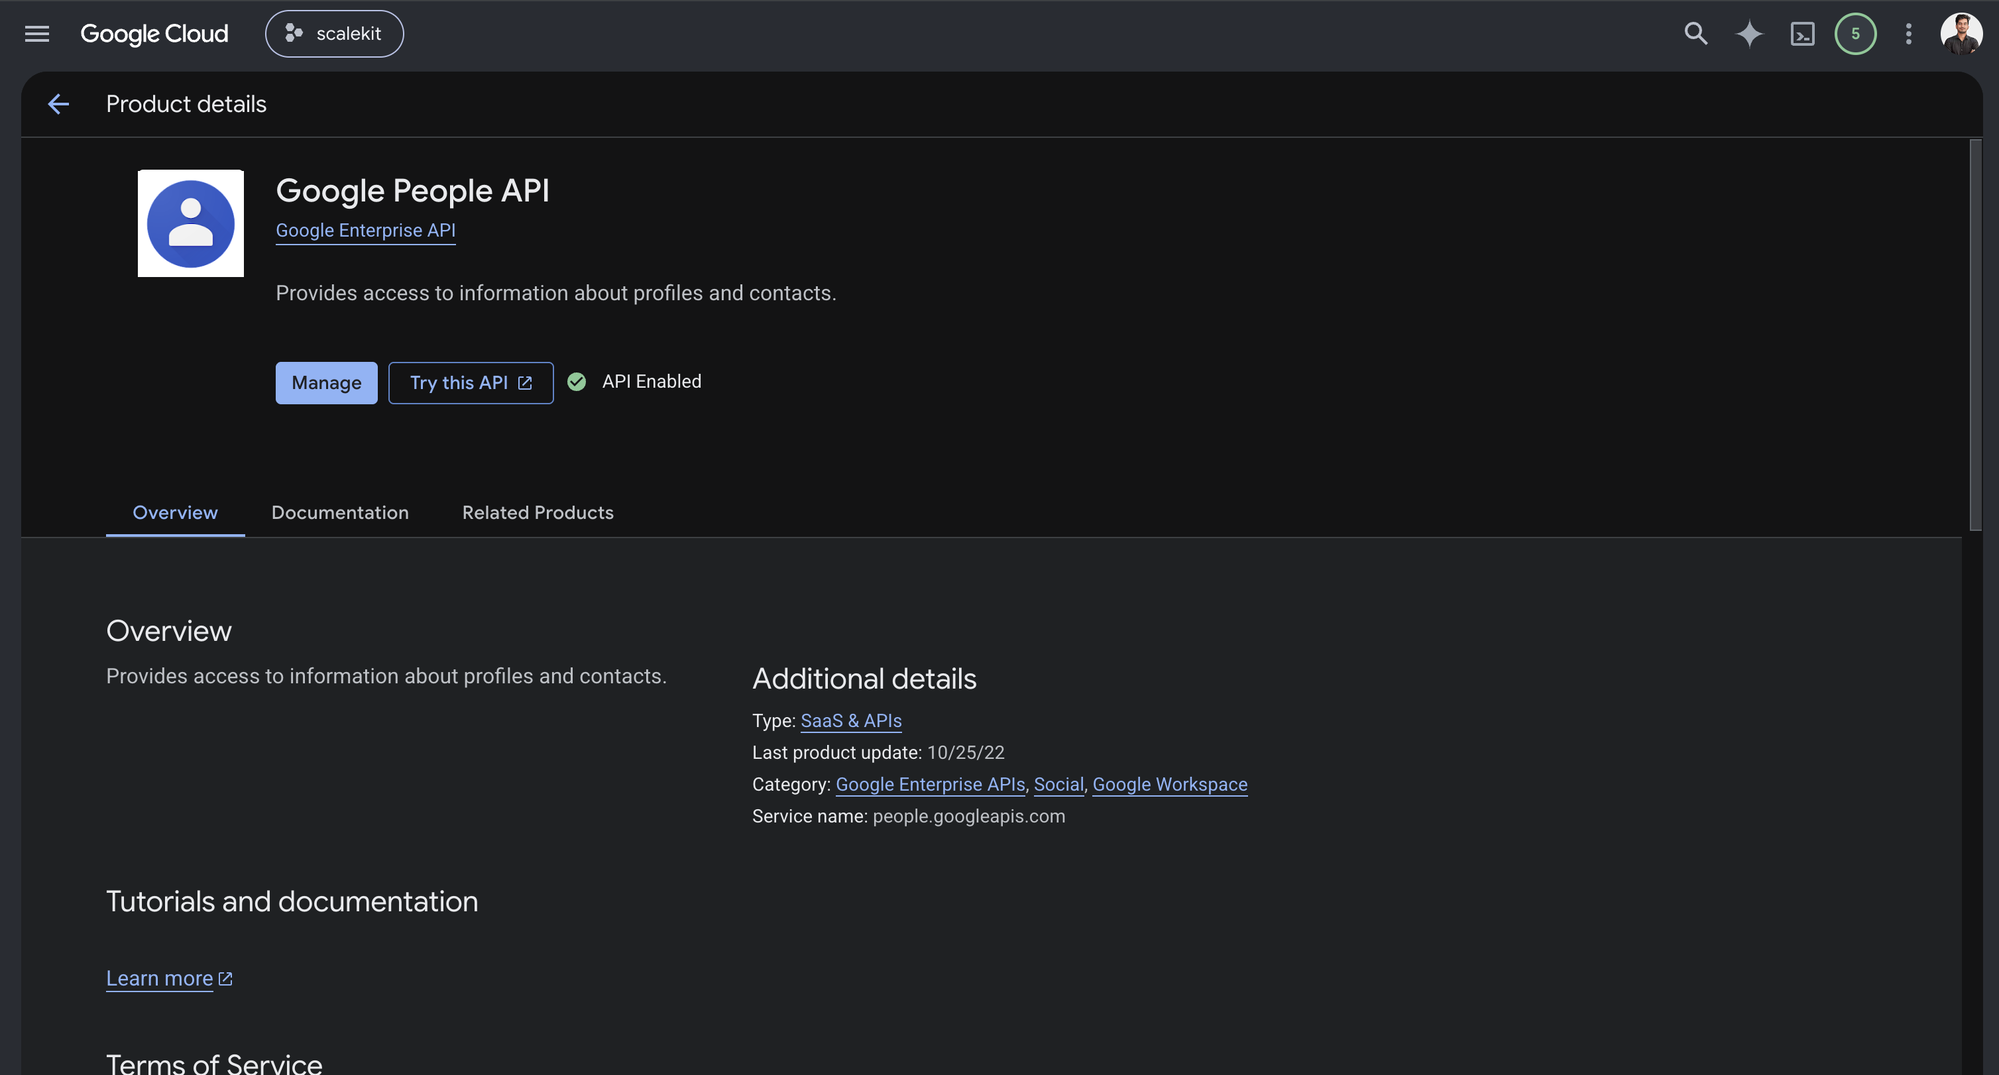Viewport: 1999px width, 1075px height.
Task: Go back using the left arrow
Action: click(x=59, y=104)
